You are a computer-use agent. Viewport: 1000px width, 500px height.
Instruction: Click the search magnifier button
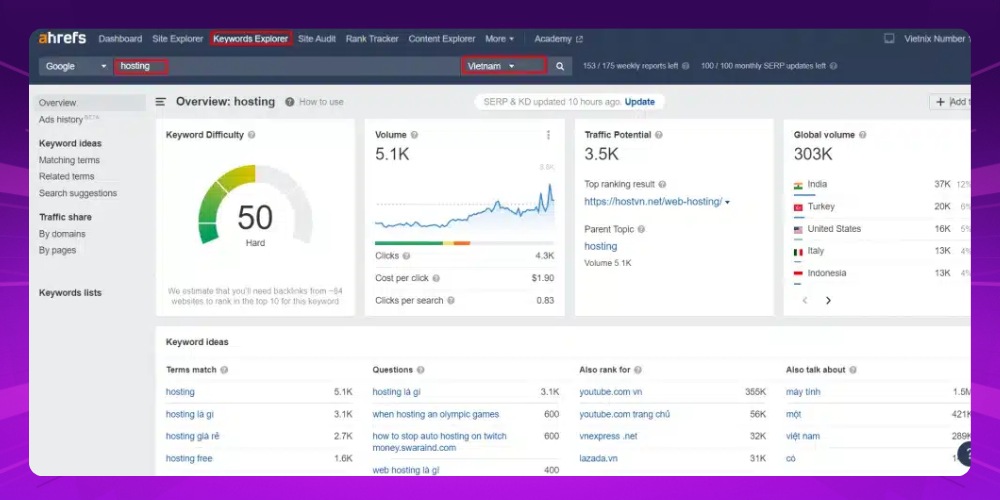[559, 66]
